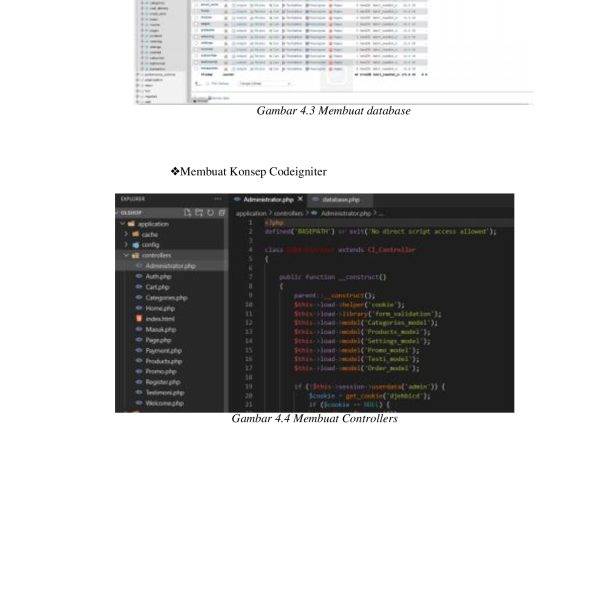Viewport: 600px width, 600px height.
Task: Close the Administrator.php editor tab
Action: coord(298,199)
